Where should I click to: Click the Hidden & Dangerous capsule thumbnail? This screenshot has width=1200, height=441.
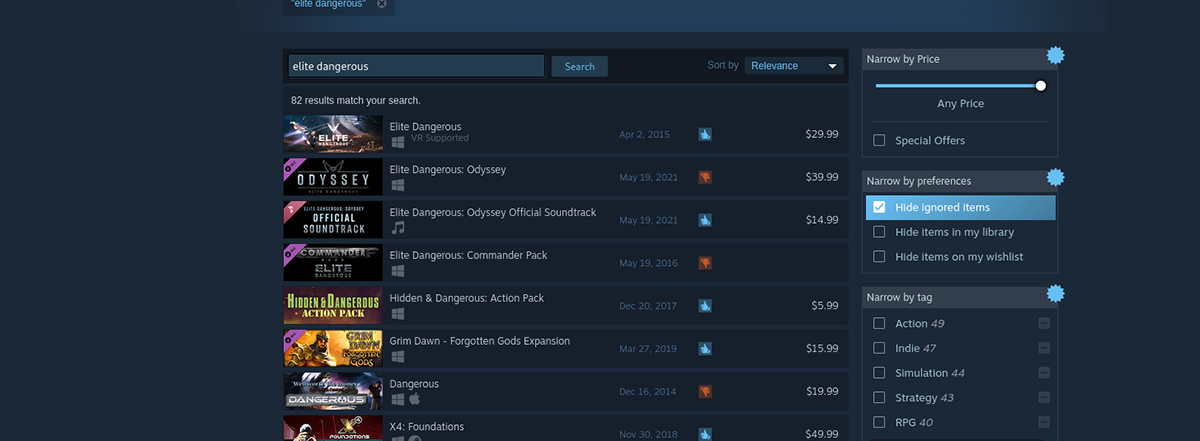tap(333, 306)
